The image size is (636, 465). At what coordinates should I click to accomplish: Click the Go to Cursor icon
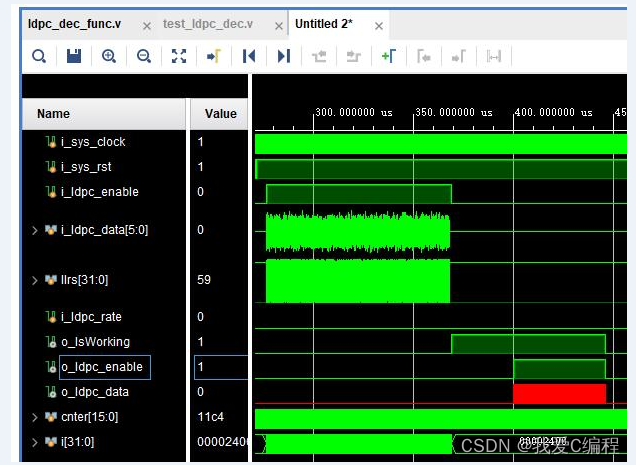pos(213,56)
